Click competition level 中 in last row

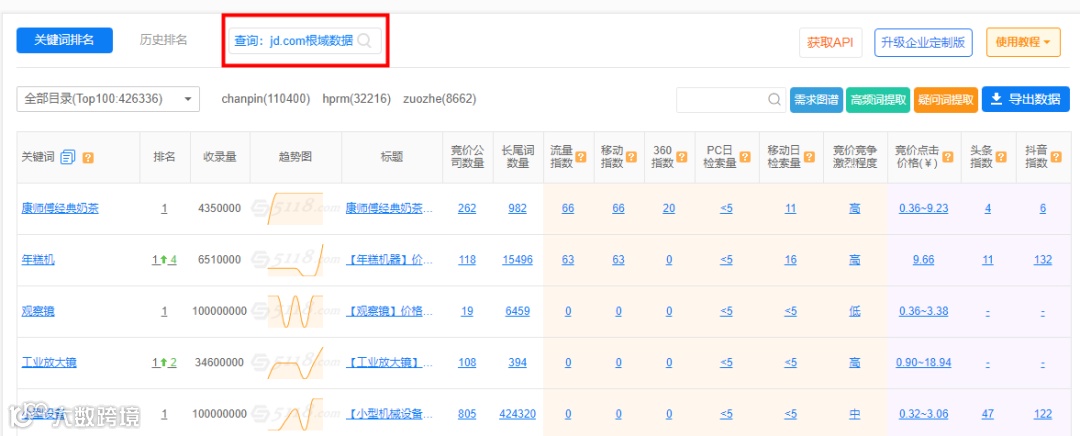pyautogui.click(x=855, y=414)
